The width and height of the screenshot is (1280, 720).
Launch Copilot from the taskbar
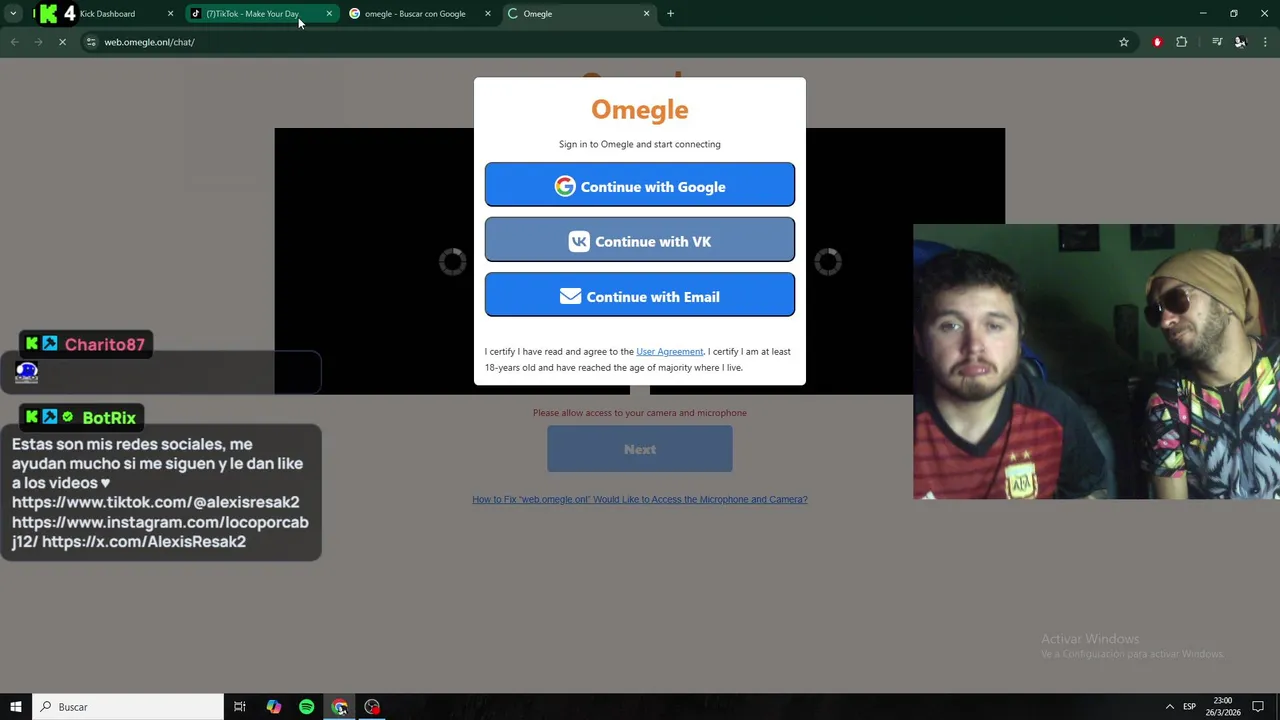pos(273,707)
